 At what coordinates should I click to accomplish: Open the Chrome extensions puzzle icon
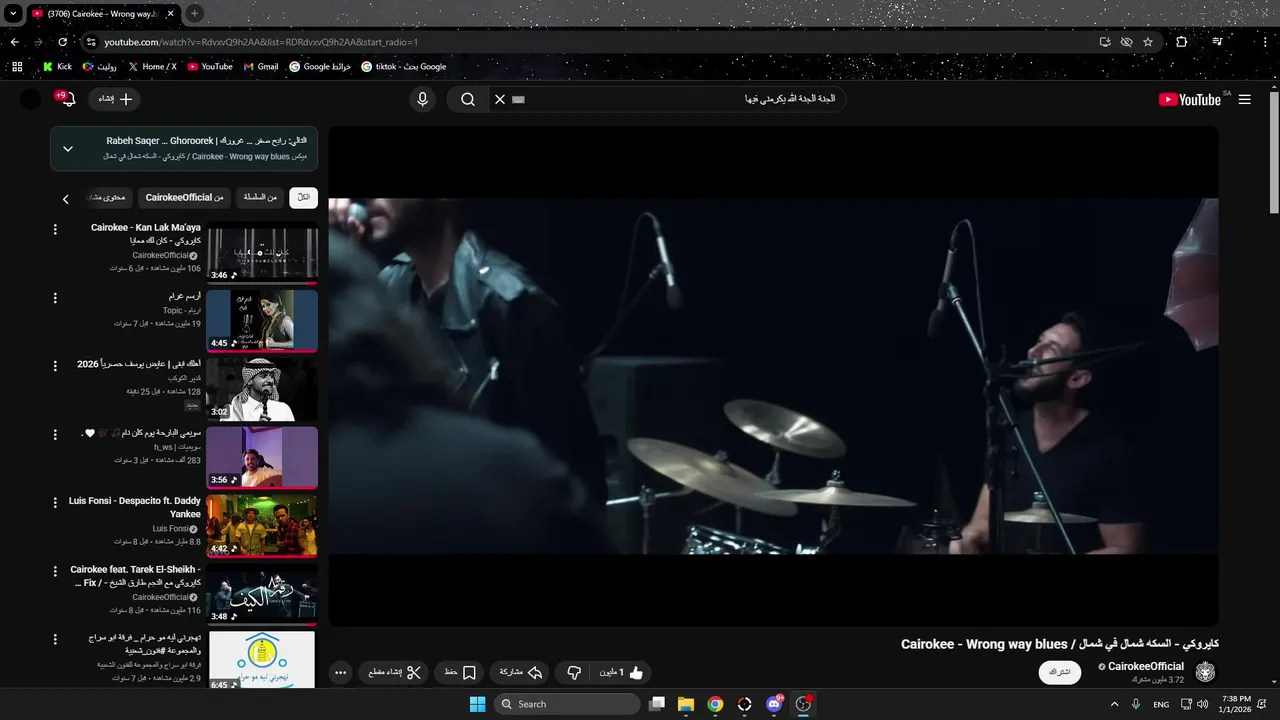[1182, 42]
